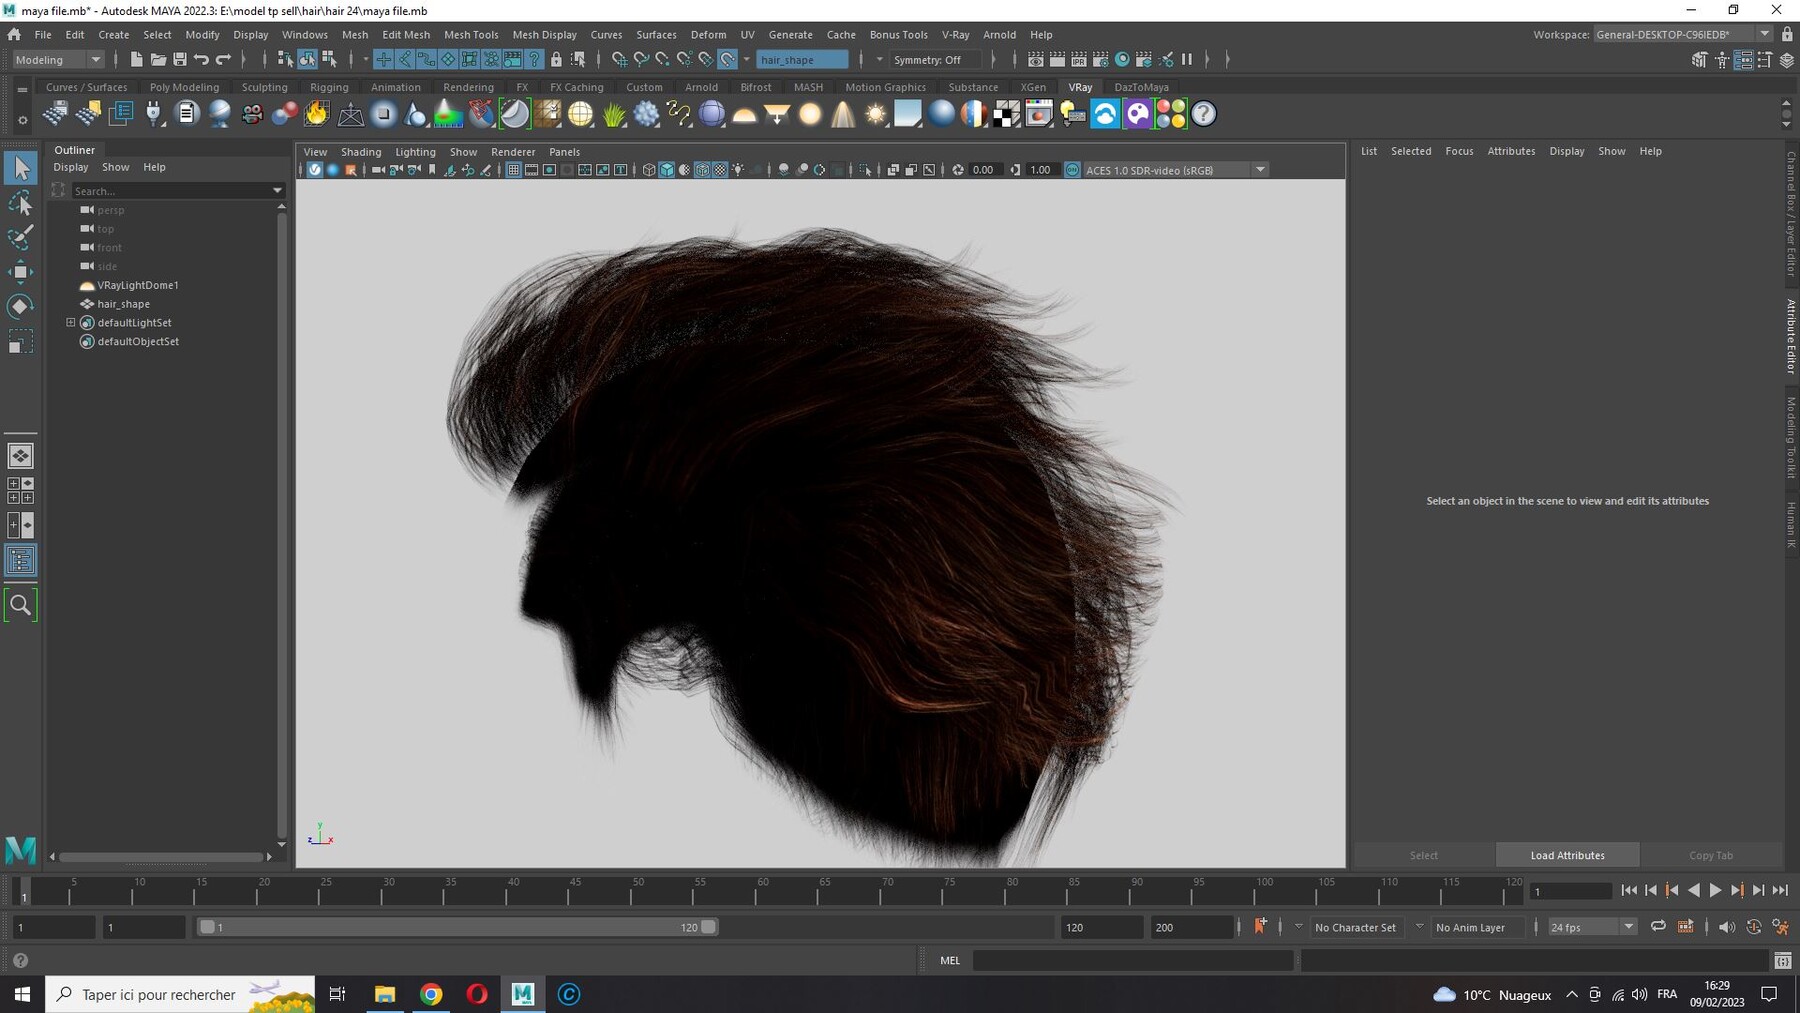Click the V-Ray dome light shelf icon
This screenshot has height=1013, width=1800.
click(x=745, y=114)
